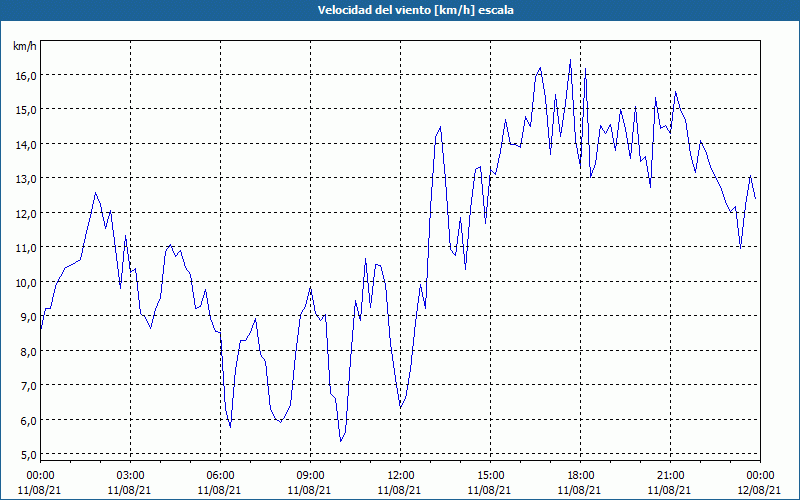Click the 12:00 time label on the x-axis
Image resolution: width=800 pixels, height=500 pixels.
click(x=401, y=476)
